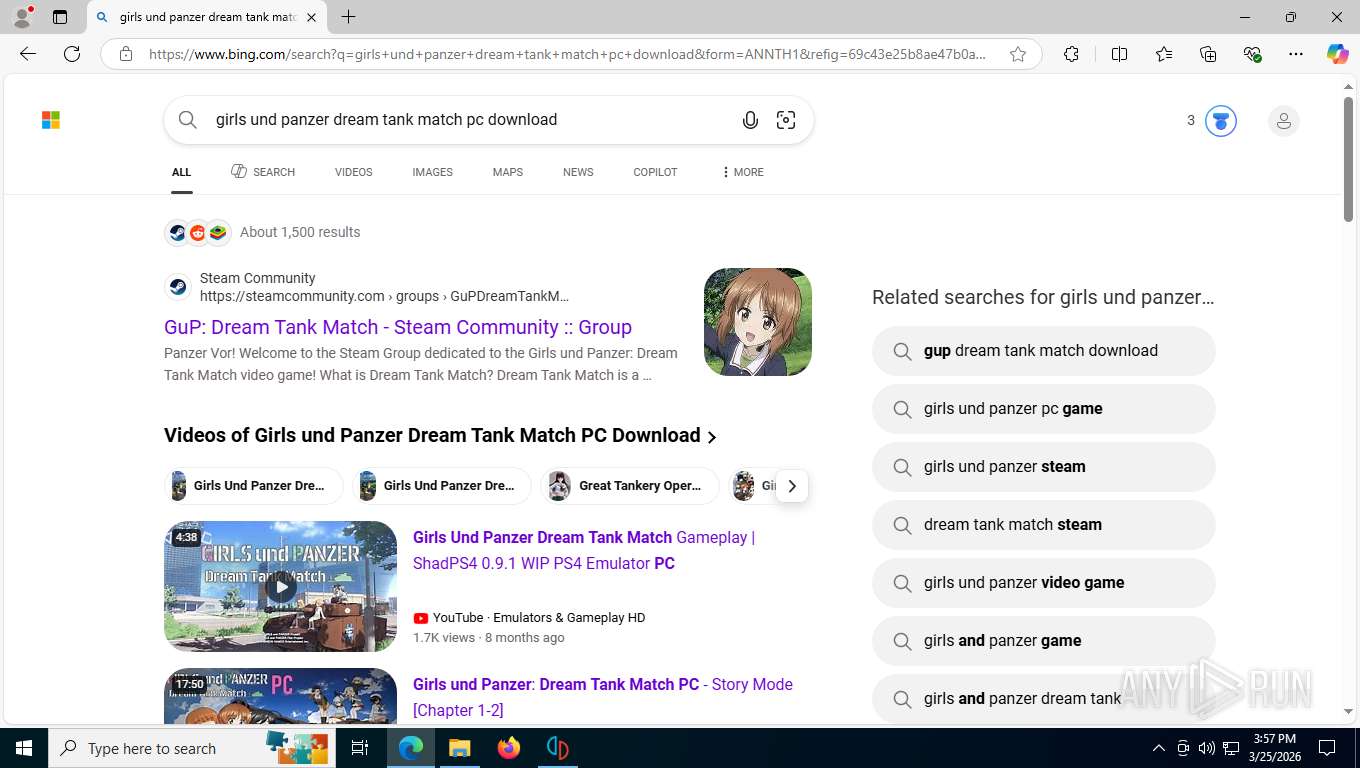Viewport: 1360px width, 768px height.
Task: Open Story Mode Chapter 1-2 video link
Action: coord(603,697)
